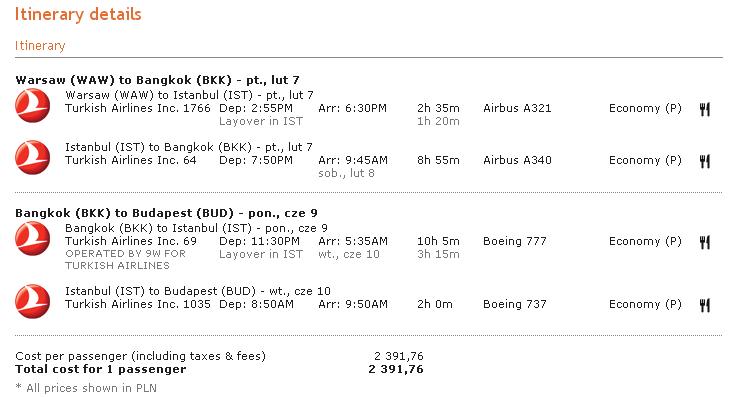Viewport: 729px width, 397px height.
Task: Click meal icon on flight 64 row
Action: point(704,161)
